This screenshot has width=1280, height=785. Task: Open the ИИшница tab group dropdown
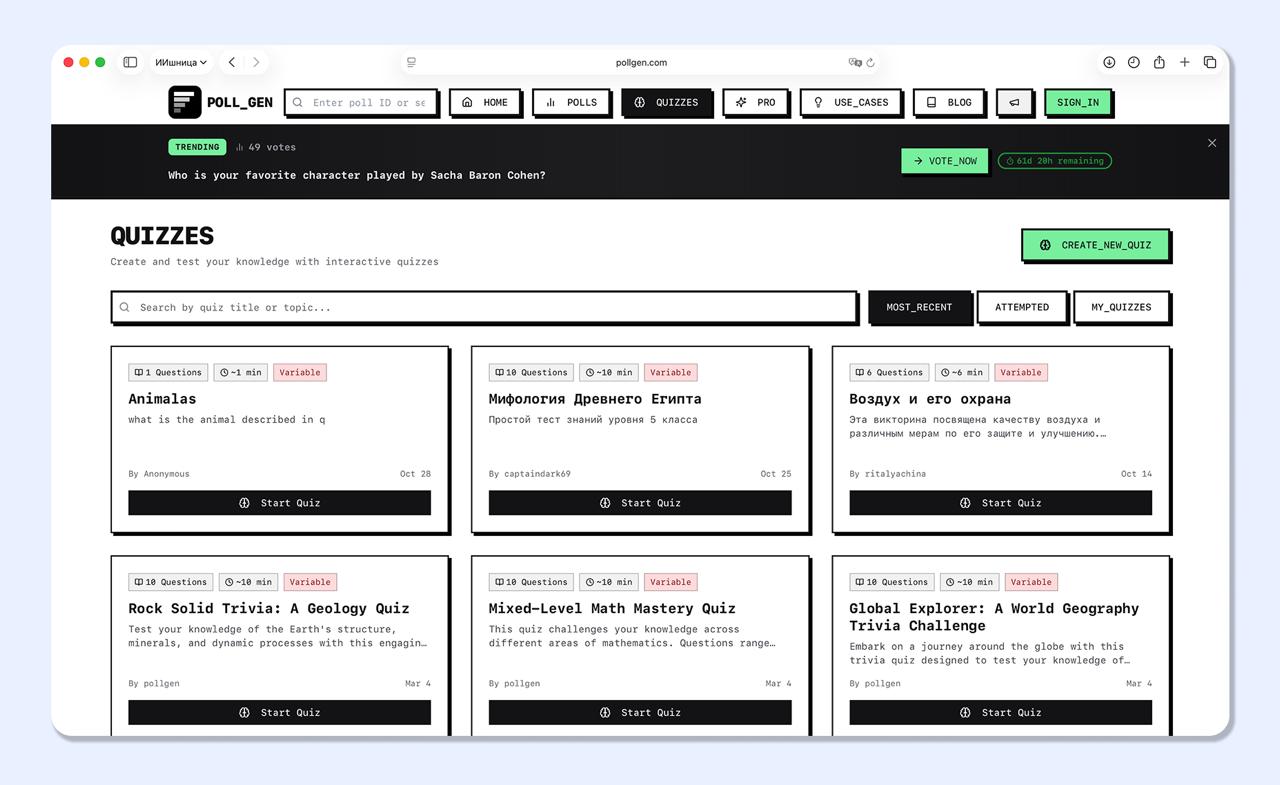pyautogui.click(x=181, y=62)
